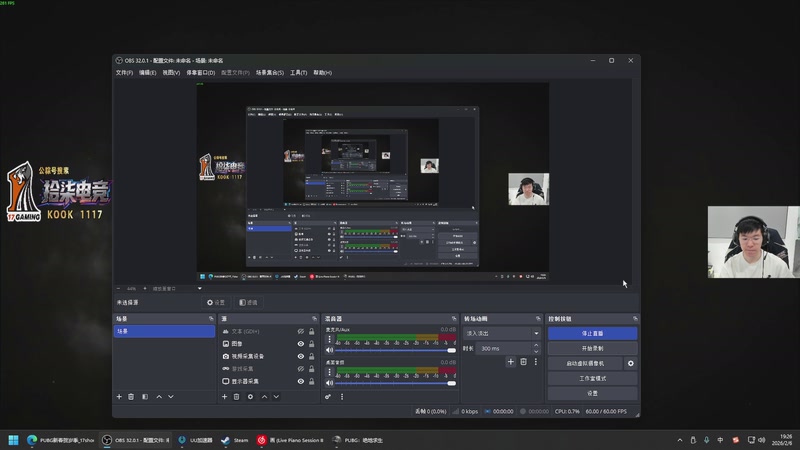Open 设置 in the Controls panel
The height and width of the screenshot is (450, 800).
pyautogui.click(x=592, y=393)
